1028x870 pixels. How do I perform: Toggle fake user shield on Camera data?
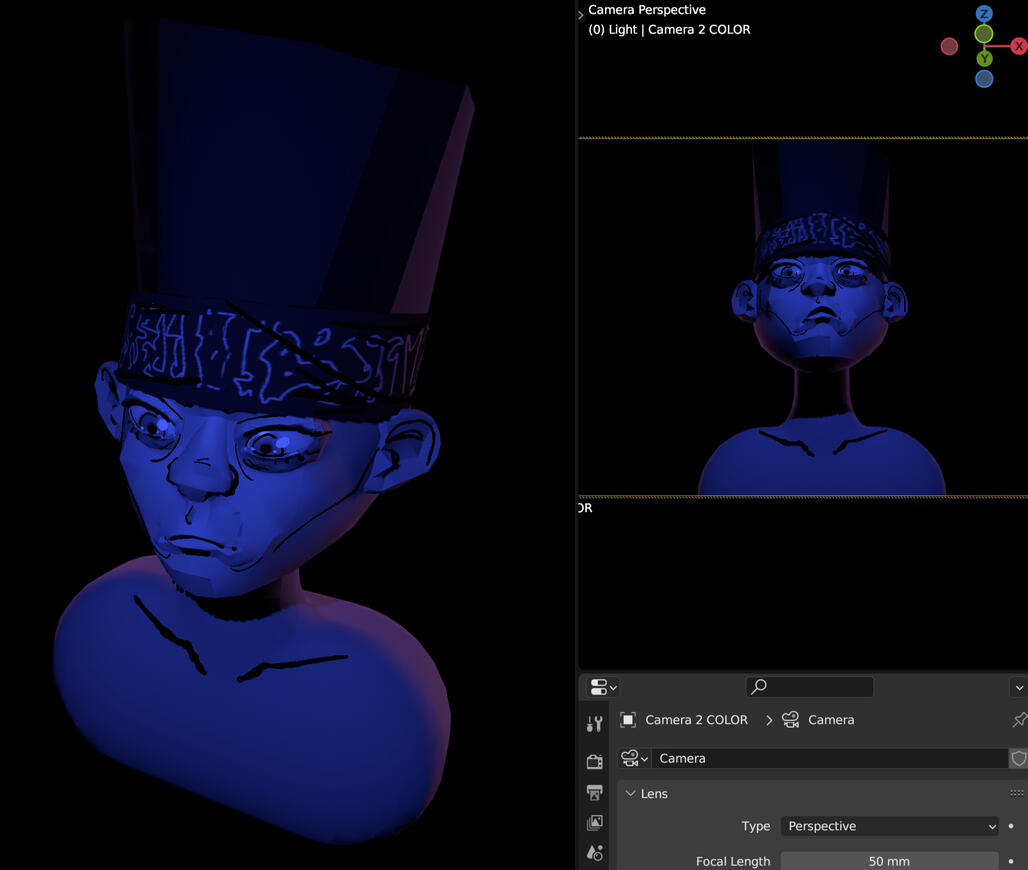(1018, 759)
